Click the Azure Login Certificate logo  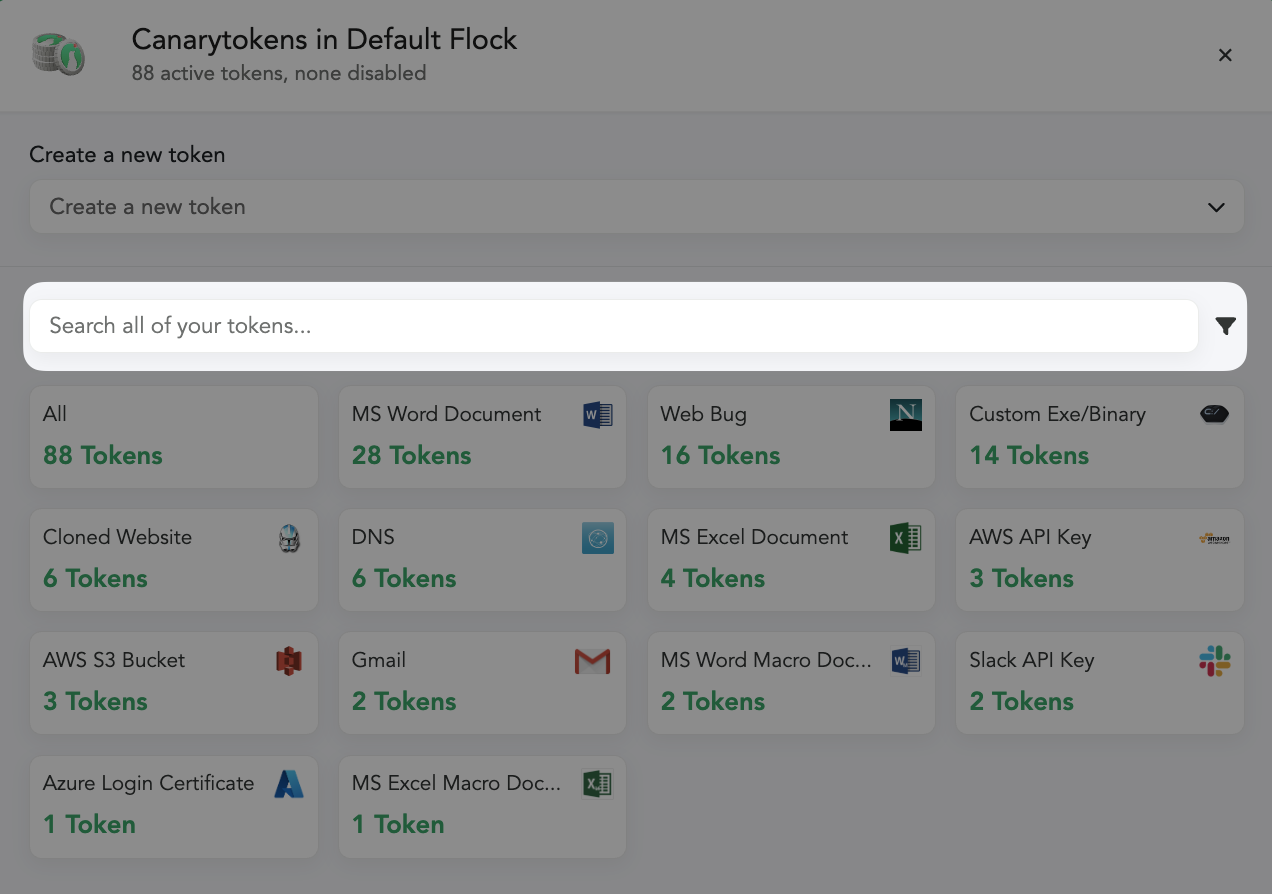tap(289, 784)
